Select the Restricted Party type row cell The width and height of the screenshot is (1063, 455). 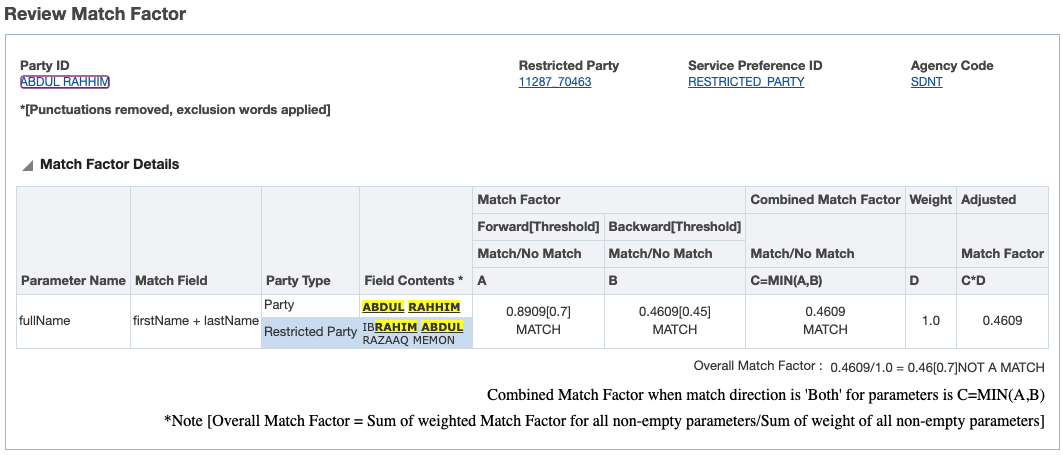[310, 331]
